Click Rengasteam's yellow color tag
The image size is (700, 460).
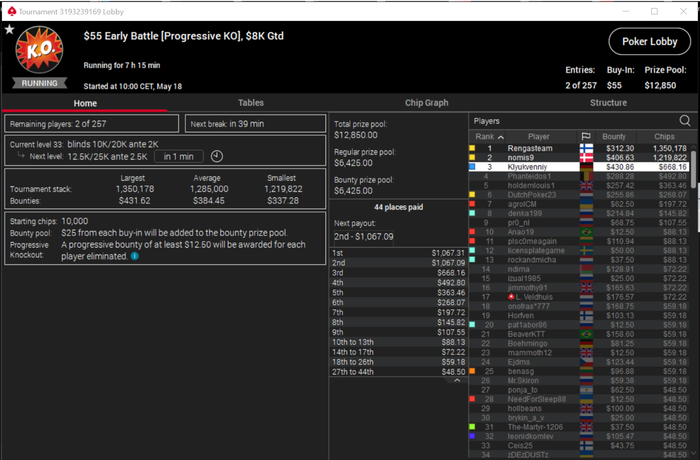[472, 148]
